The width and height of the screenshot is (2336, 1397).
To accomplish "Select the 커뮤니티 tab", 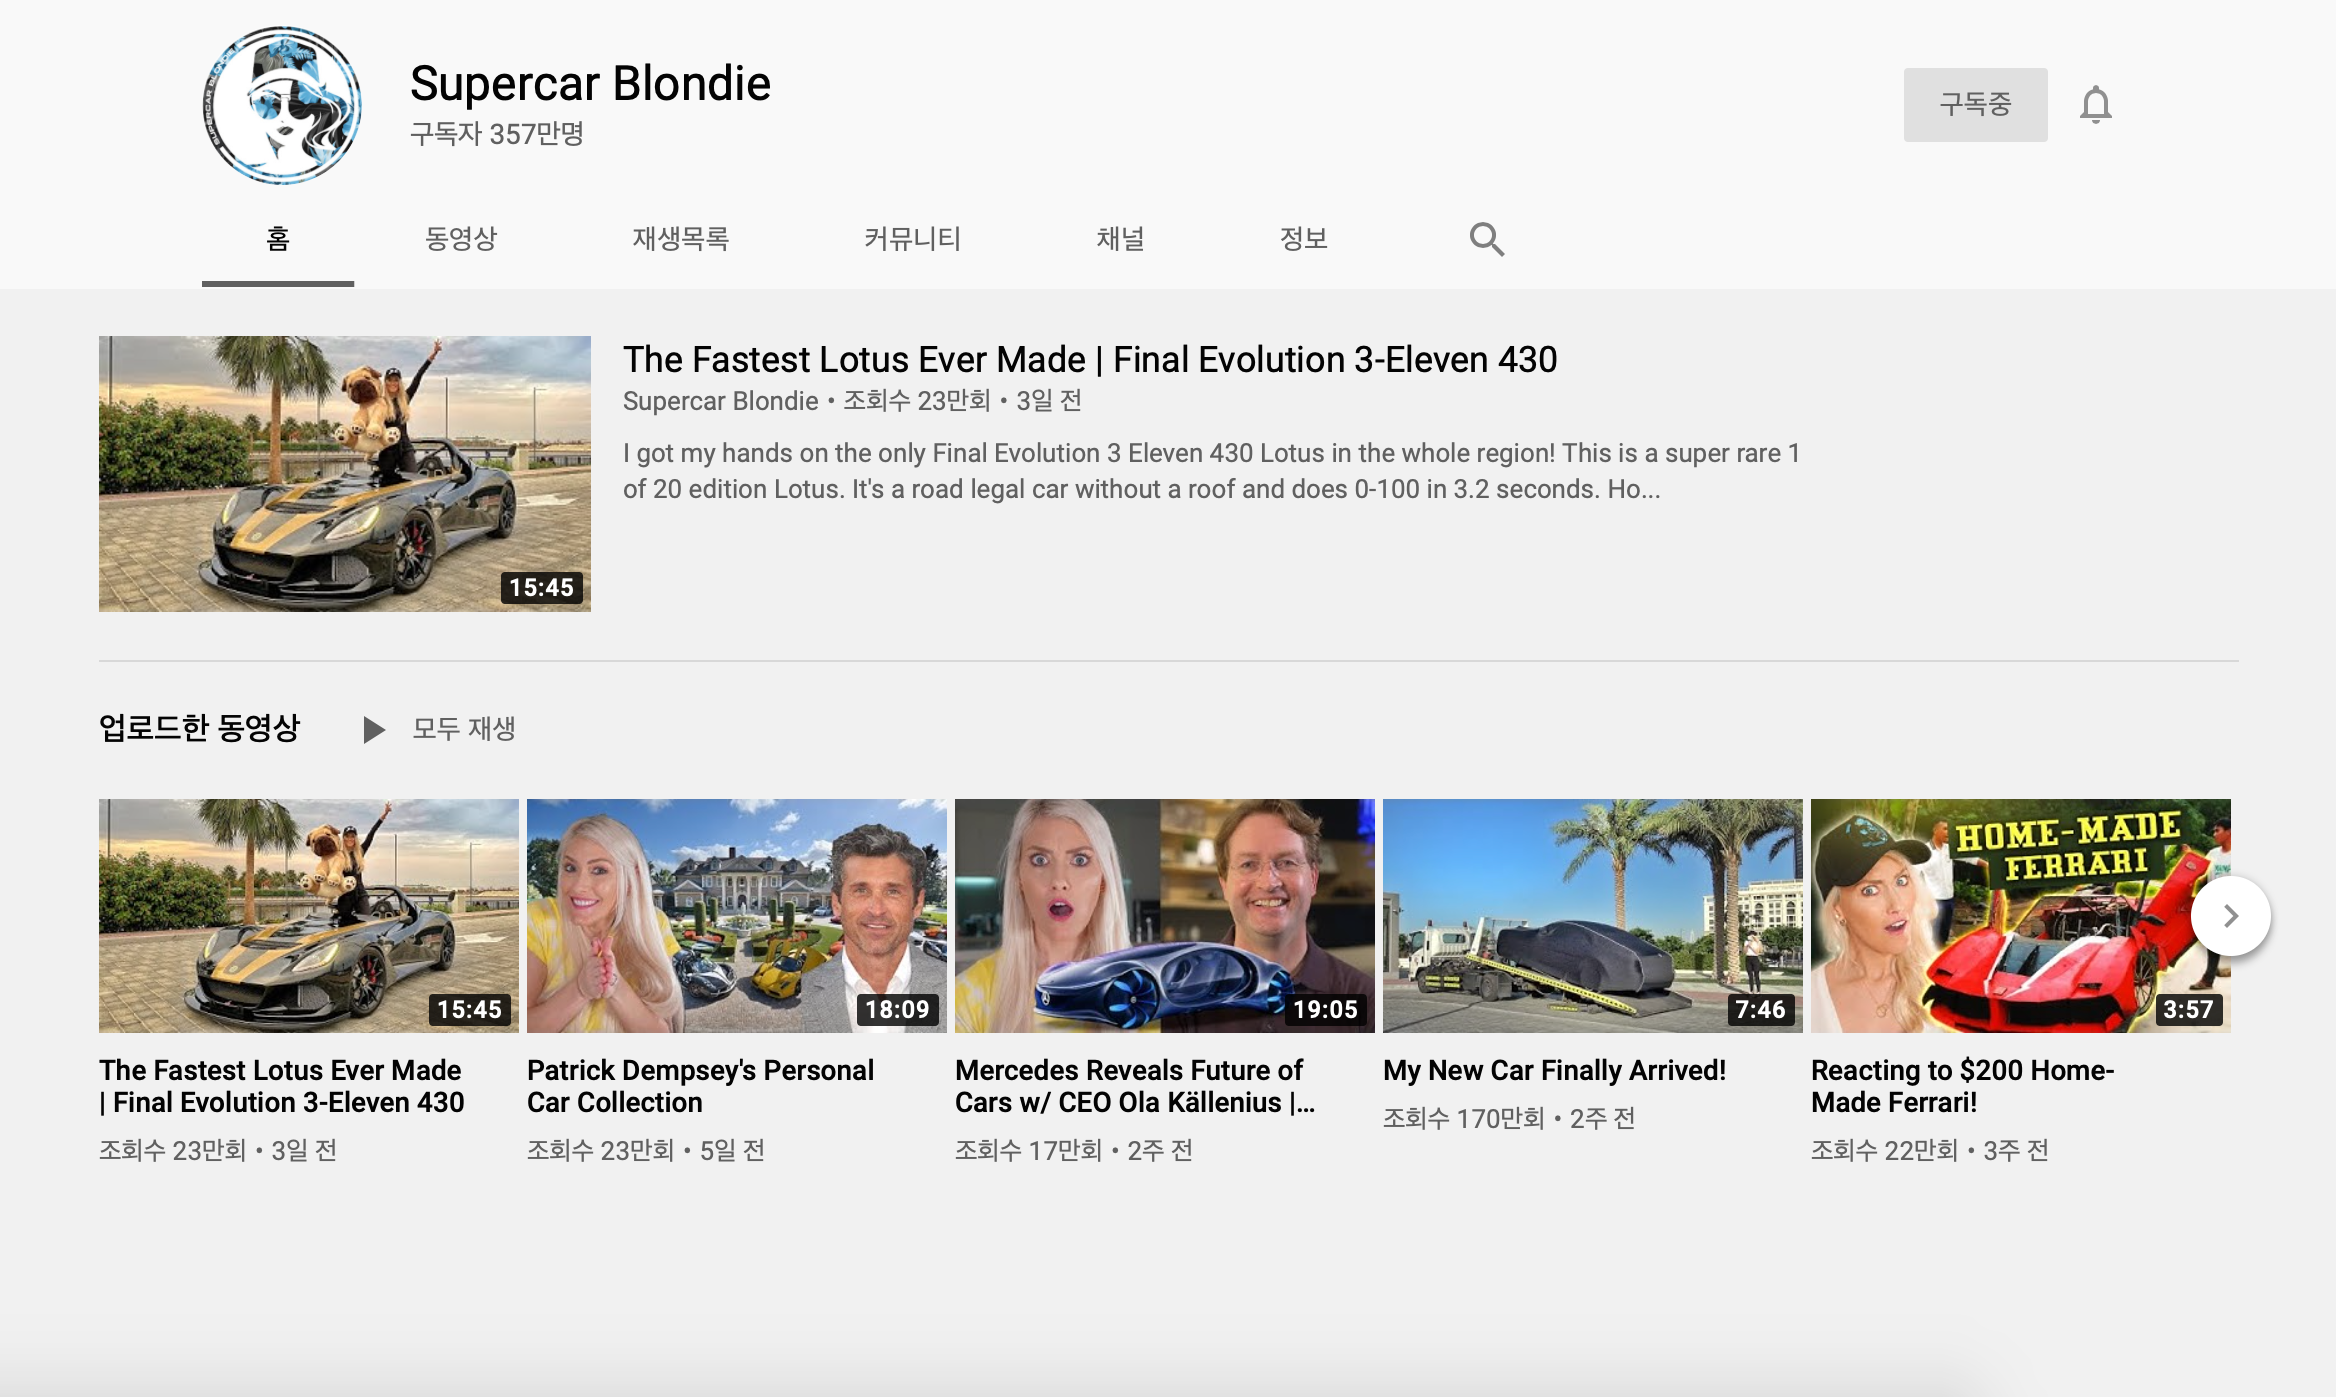I will [912, 239].
